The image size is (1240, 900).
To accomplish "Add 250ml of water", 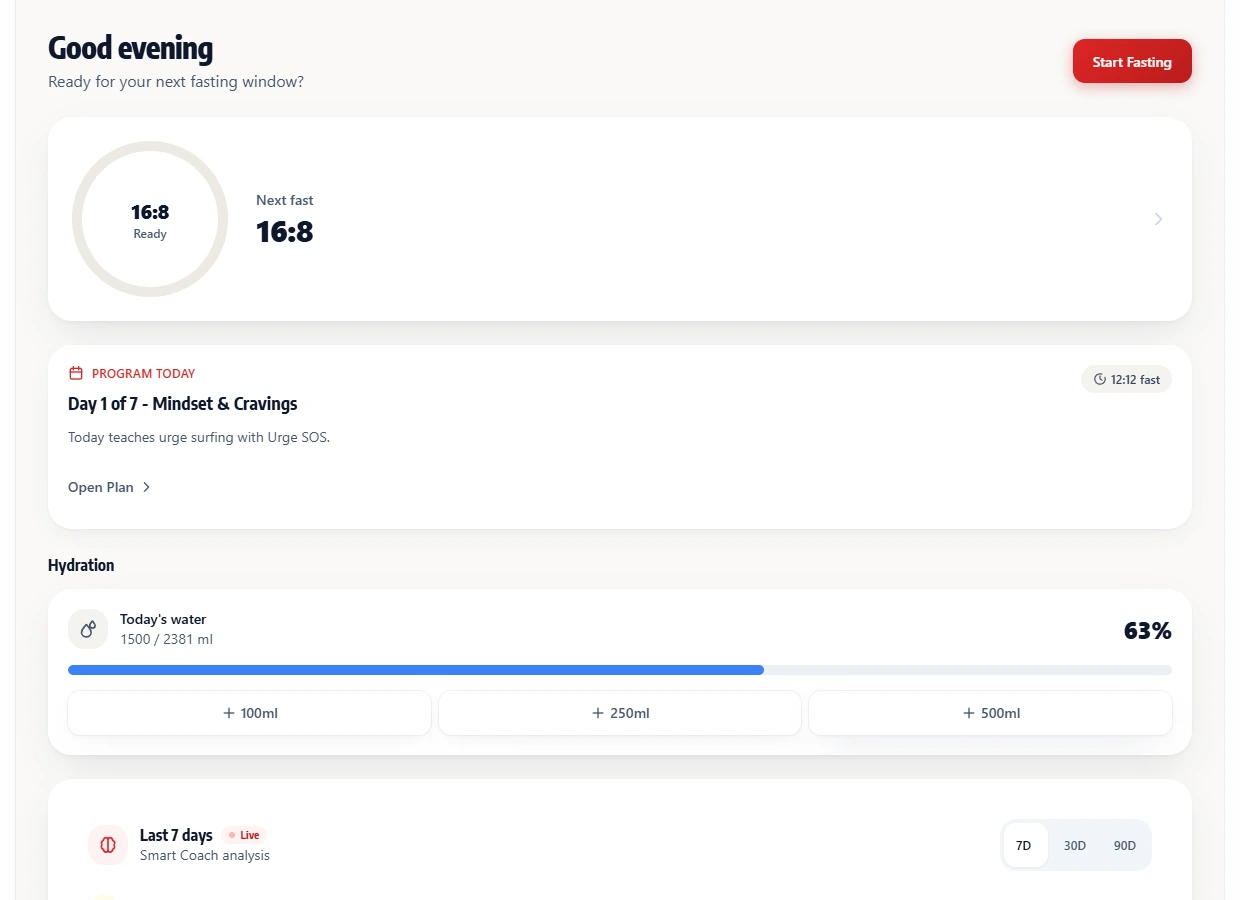I will 620,713.
